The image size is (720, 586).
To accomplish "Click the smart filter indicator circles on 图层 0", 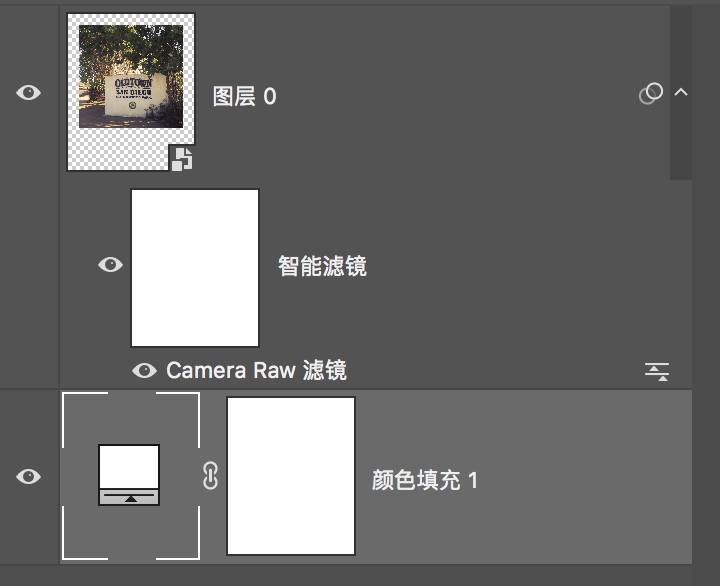I will [x=651, y=94].
